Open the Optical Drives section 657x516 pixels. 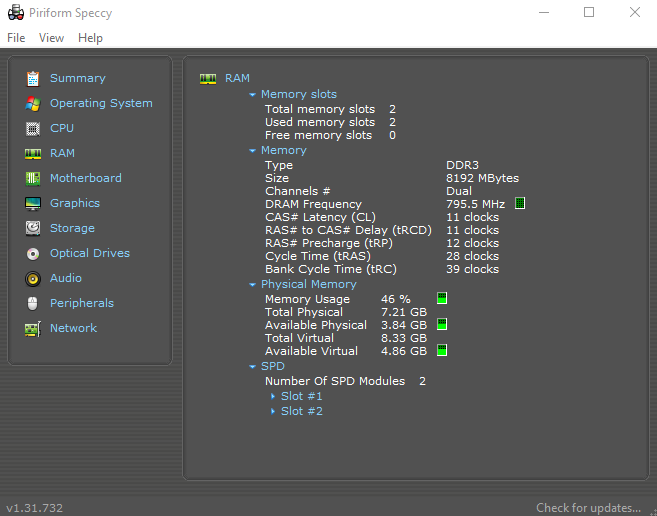coord(90,253)
